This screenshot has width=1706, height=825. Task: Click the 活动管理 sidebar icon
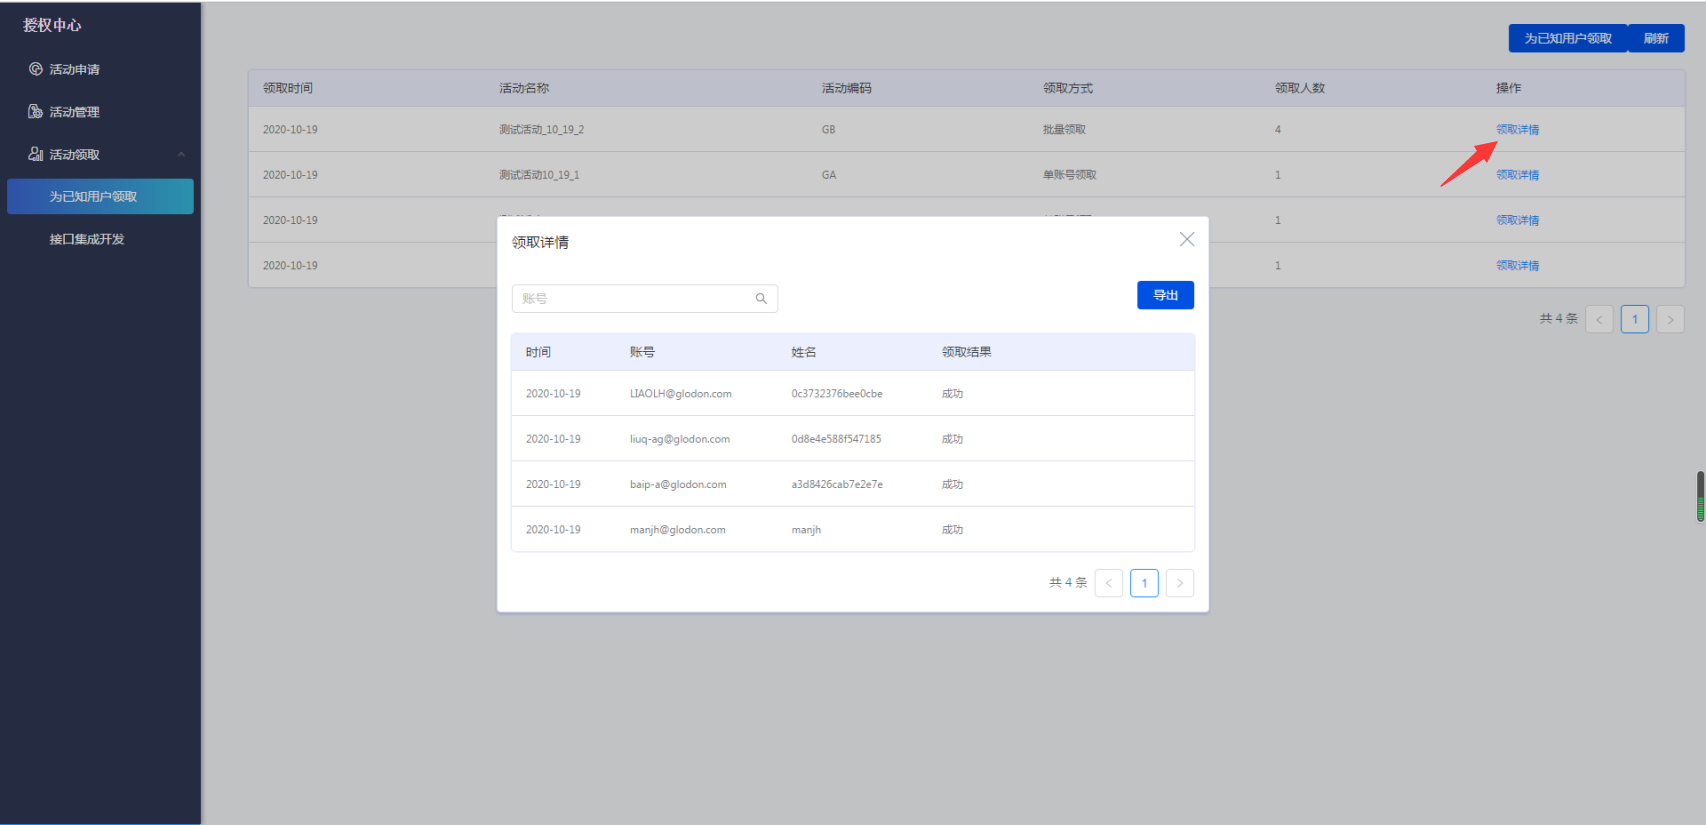[36, 112]
